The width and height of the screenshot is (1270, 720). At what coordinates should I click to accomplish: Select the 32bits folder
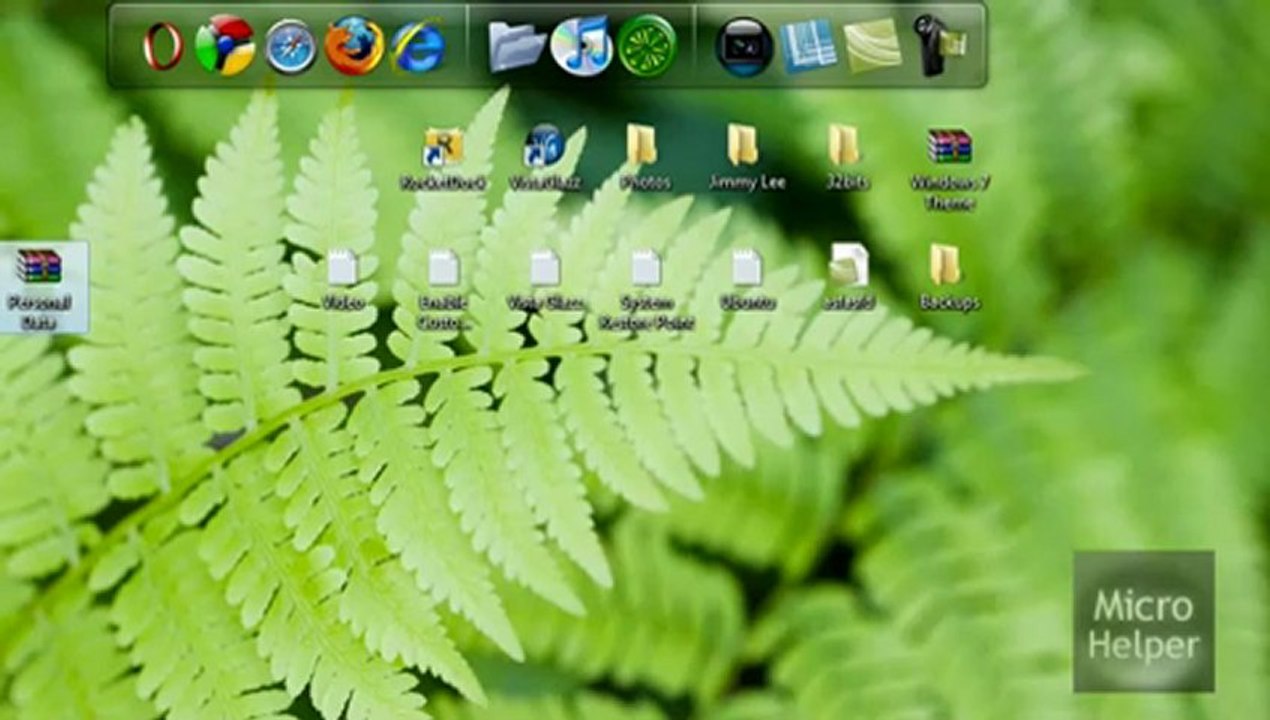point(846,158)
